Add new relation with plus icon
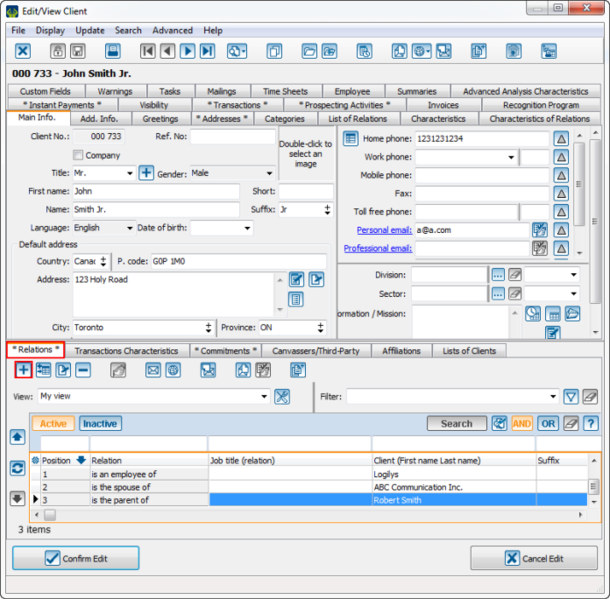The height and width of the screenshot is (599, 610). (x=23, y=370)
